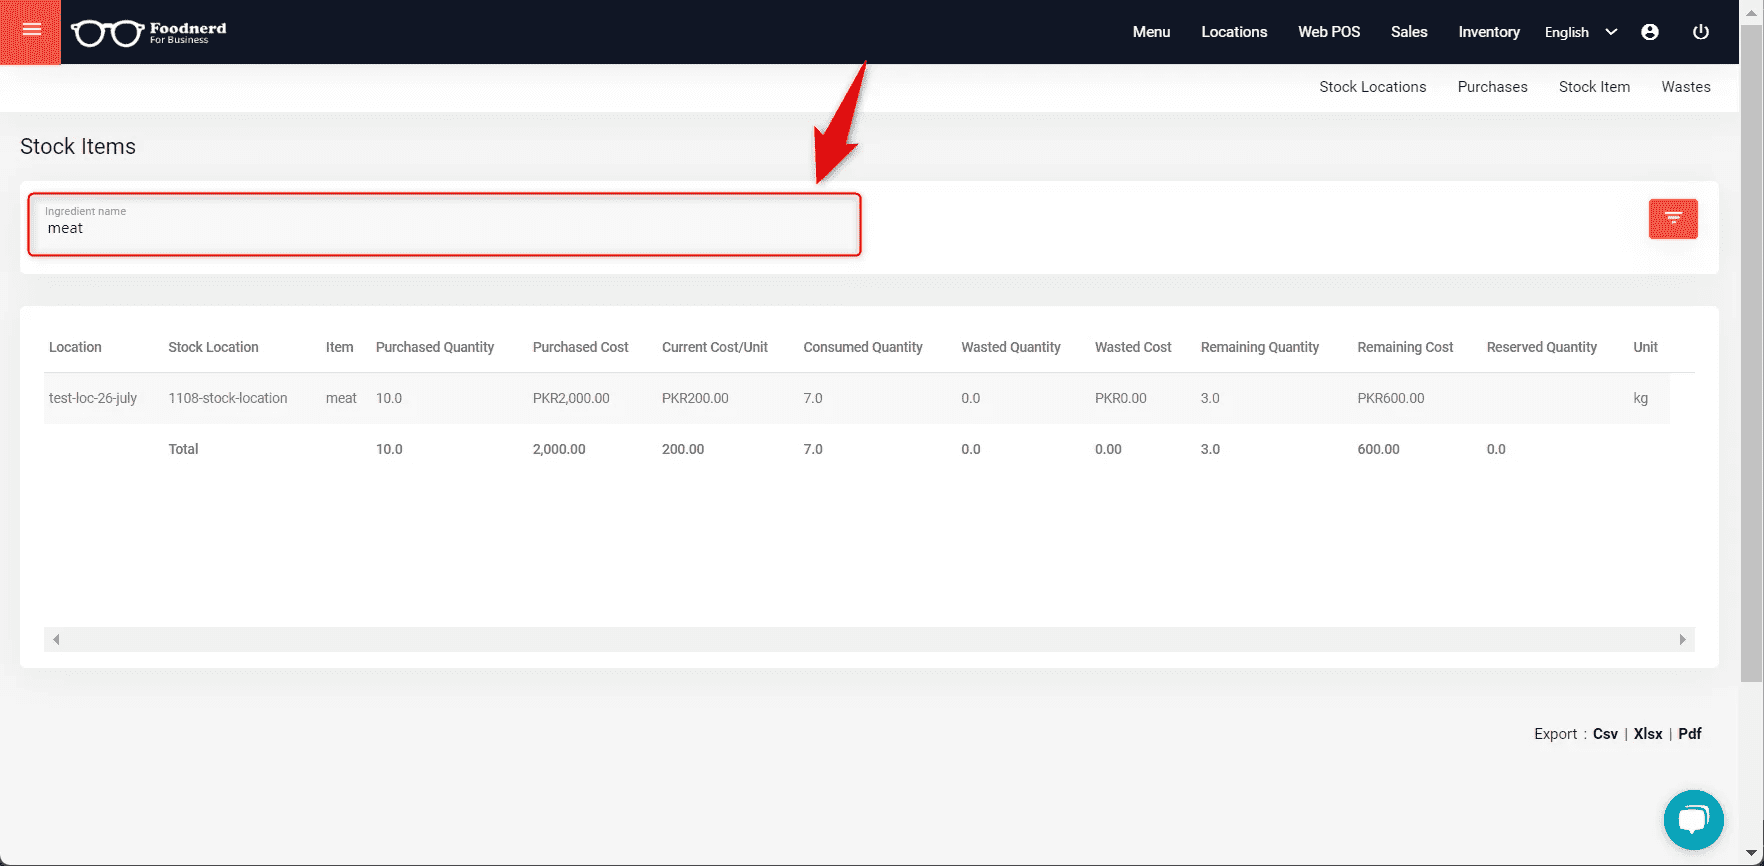The height and width of the screenshot is (866, 1764).
Task: Click the 600.00 total remaining cost
Action: point(1378,449)
